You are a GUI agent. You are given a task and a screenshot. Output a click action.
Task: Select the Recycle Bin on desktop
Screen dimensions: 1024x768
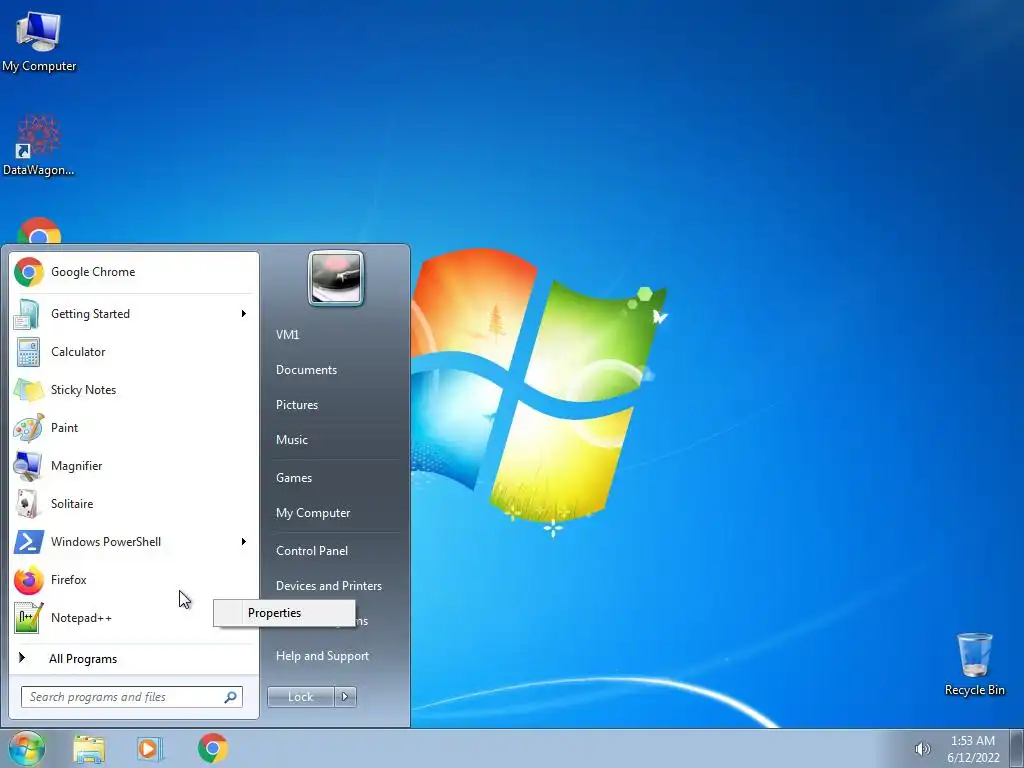click(x=974, y=664)
